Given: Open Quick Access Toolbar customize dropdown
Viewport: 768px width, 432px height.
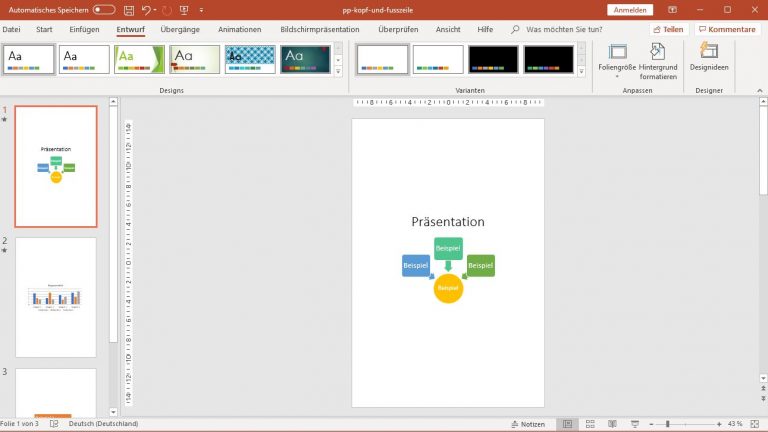Looking at the screenshot, I should [x=201, y=10].
